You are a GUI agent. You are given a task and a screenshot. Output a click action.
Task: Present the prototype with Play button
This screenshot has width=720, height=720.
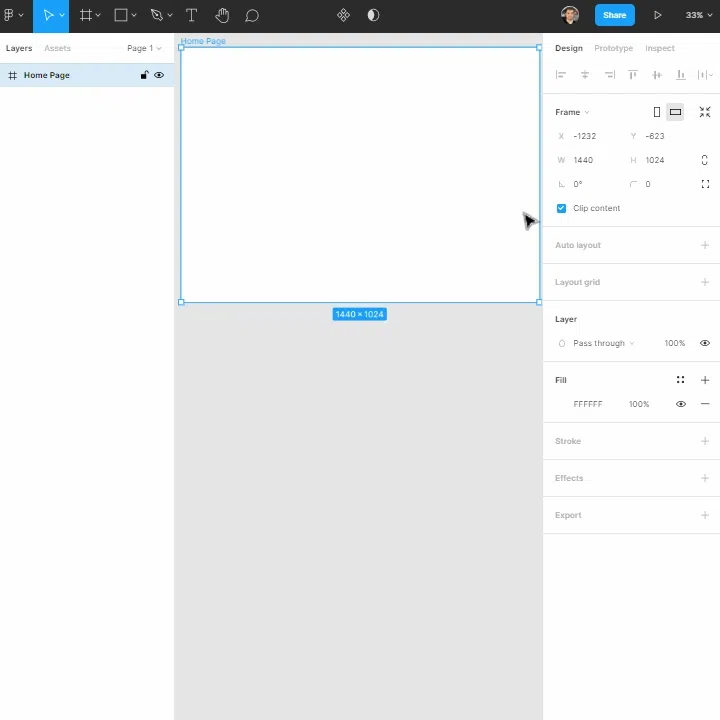pos(658,15)
